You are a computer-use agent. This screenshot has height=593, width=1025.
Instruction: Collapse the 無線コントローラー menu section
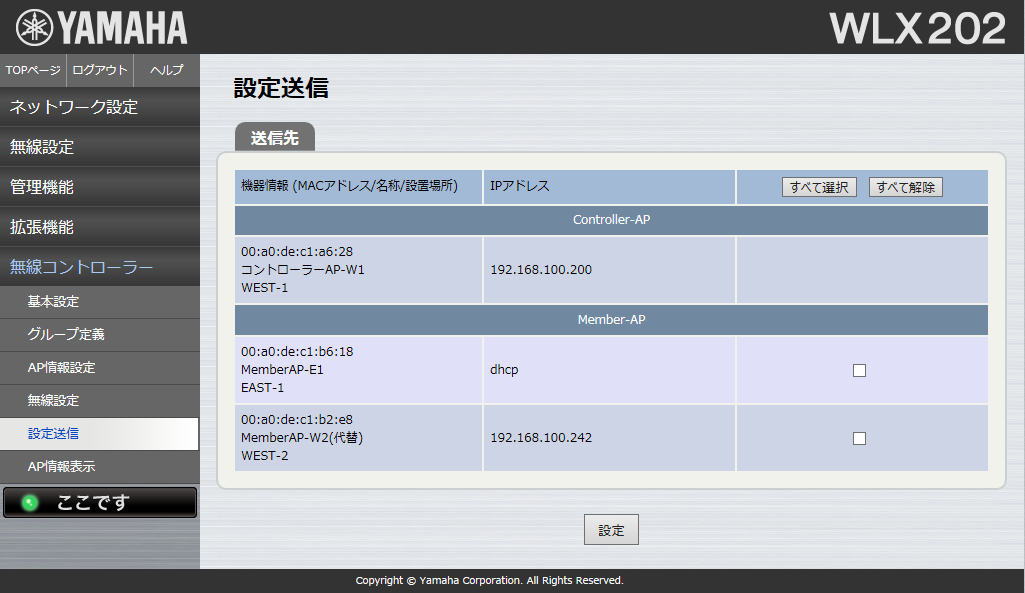[100, 267]
